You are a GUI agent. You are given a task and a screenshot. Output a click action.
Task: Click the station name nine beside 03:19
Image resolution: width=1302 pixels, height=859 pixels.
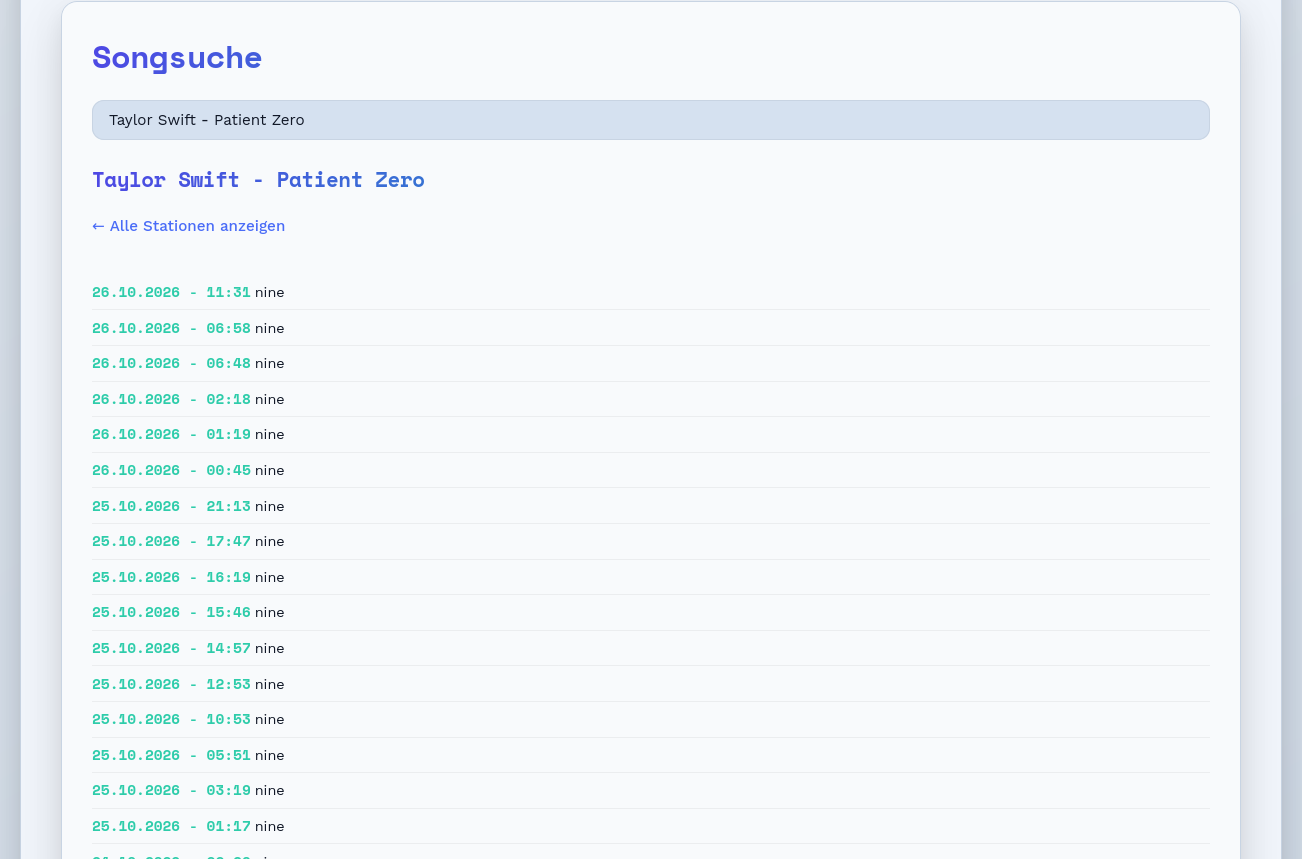(270, 790)
